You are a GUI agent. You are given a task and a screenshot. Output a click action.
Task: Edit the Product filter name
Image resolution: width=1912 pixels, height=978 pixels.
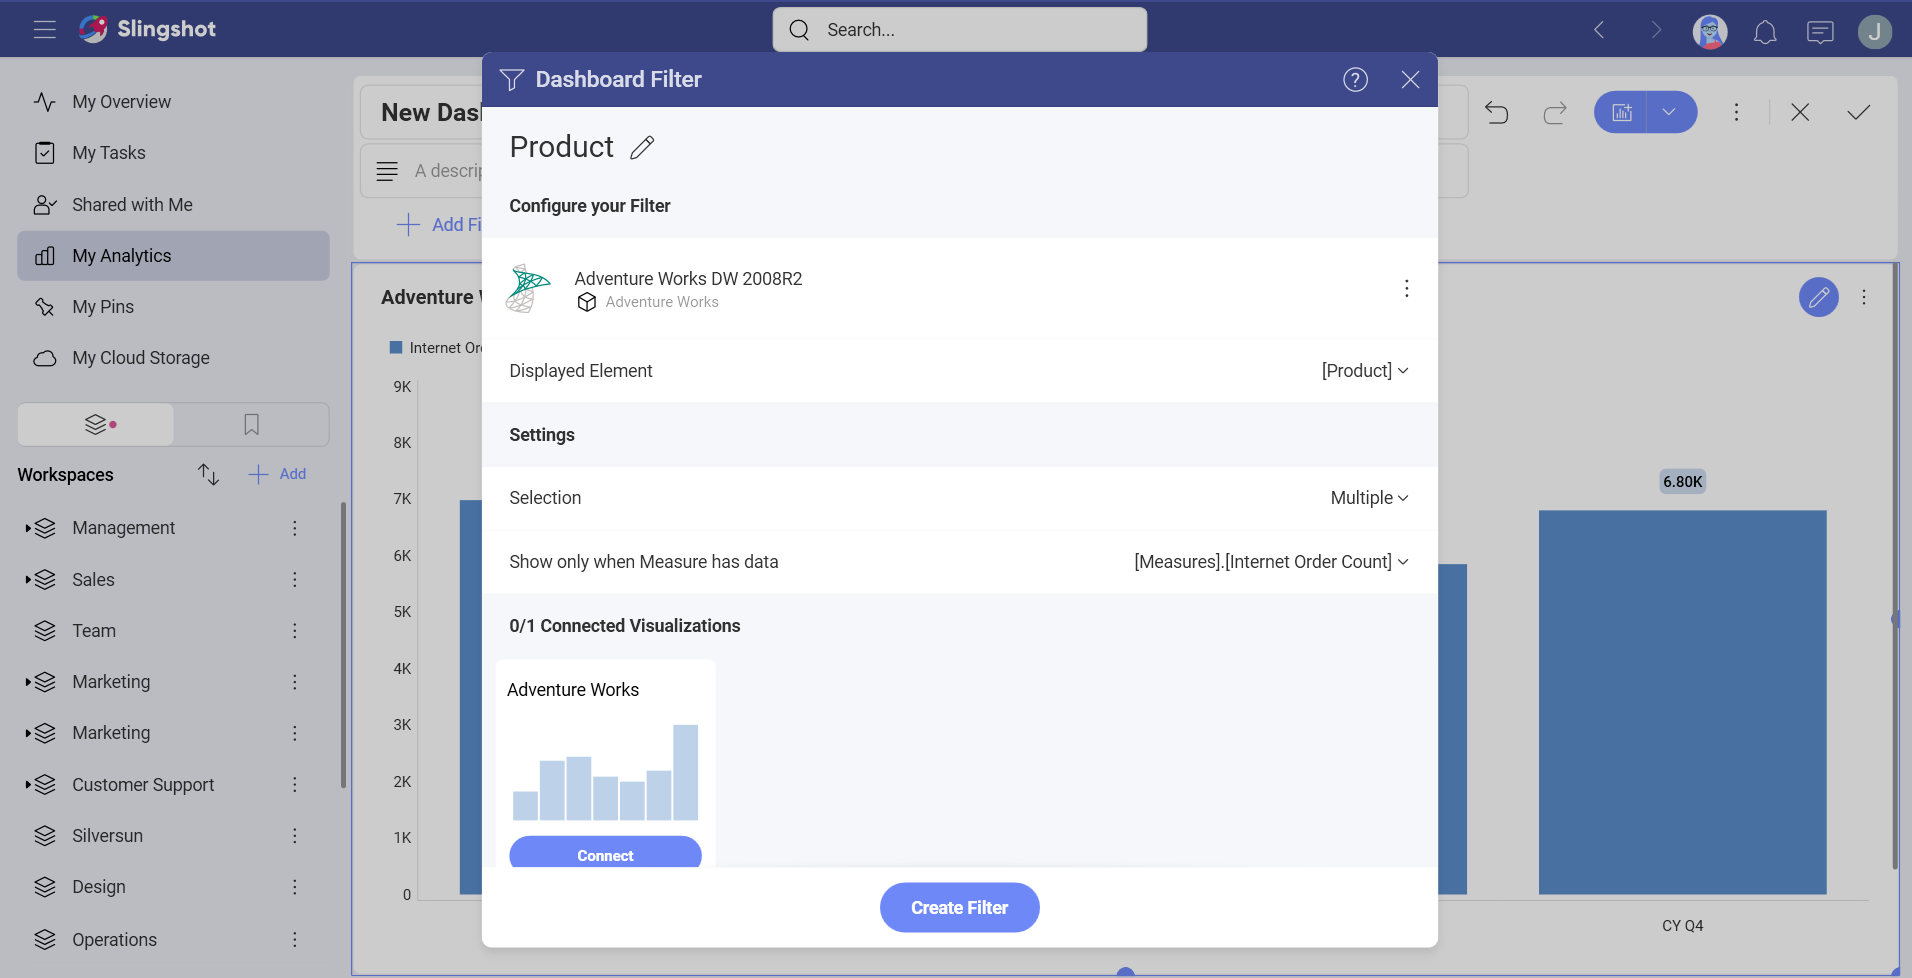[x=642, y=148]
